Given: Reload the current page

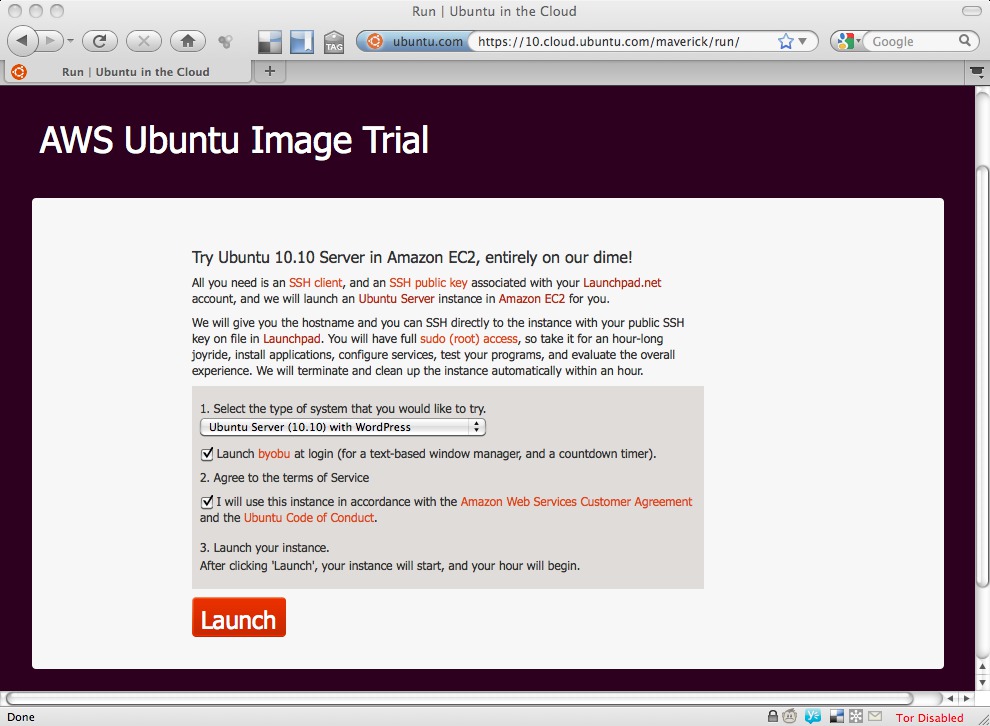Looking at the screenshot, I should 100,41.
